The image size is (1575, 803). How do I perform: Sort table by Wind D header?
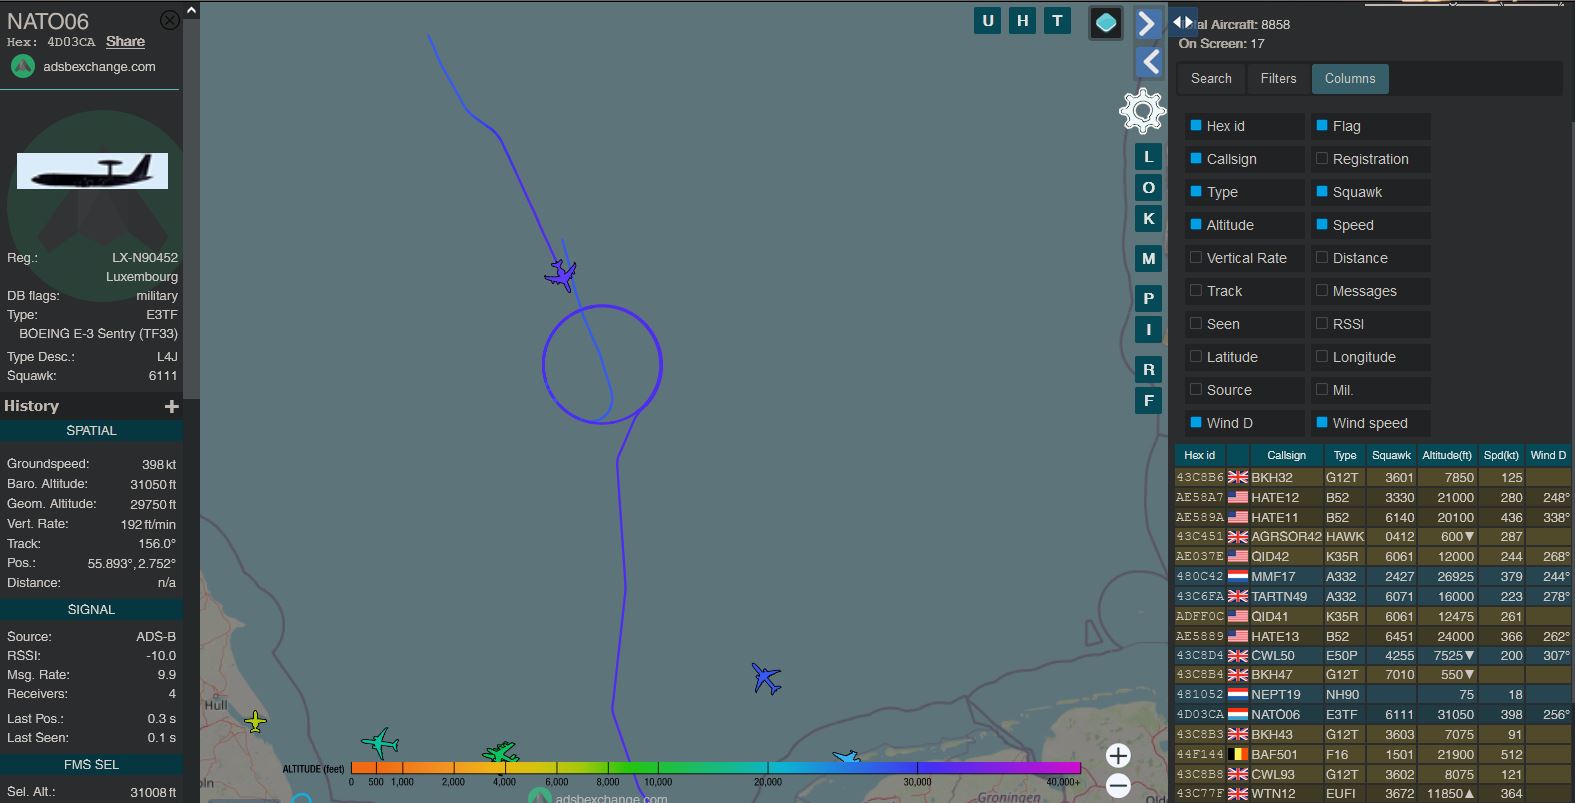pyautogui.click(x=1548, y=455)
